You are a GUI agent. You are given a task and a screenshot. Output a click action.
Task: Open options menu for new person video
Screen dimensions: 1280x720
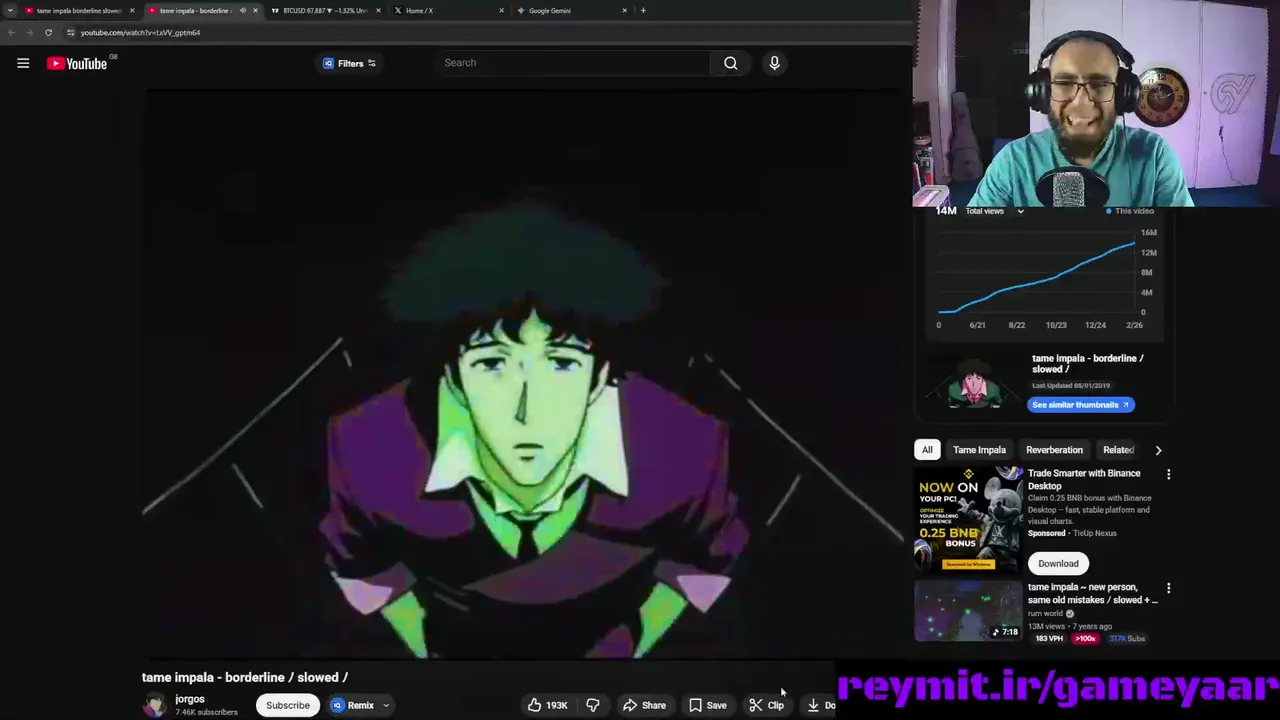pyautogui.click(x=1168, y=589)
